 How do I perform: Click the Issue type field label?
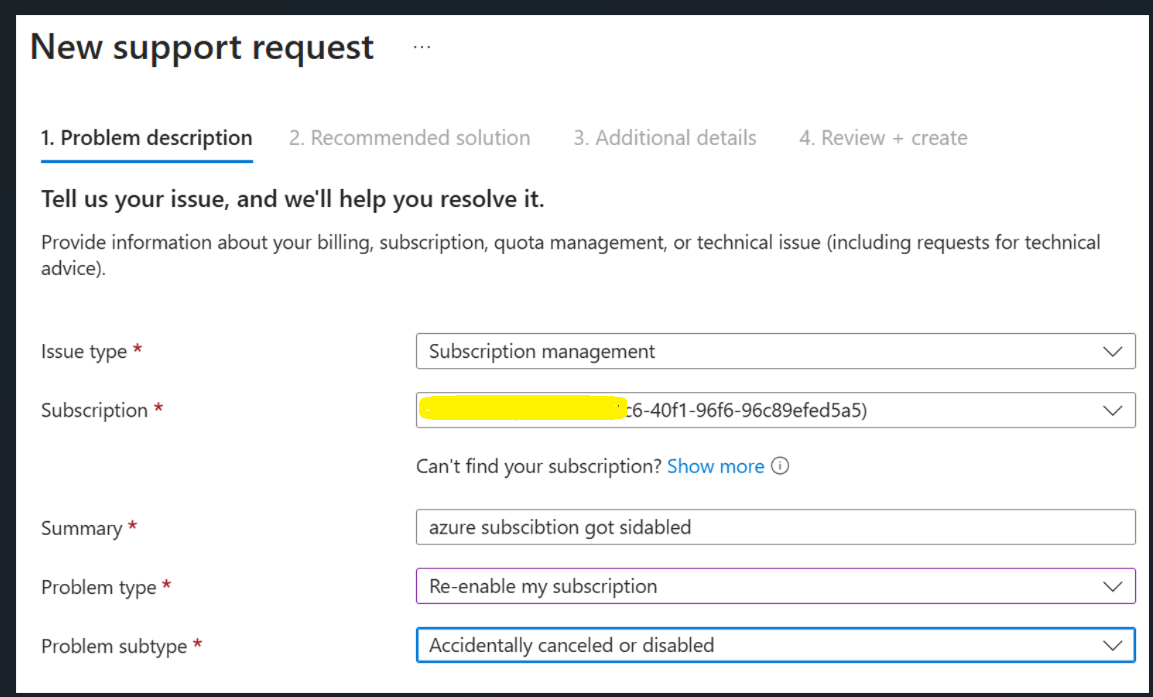(84, 352)
